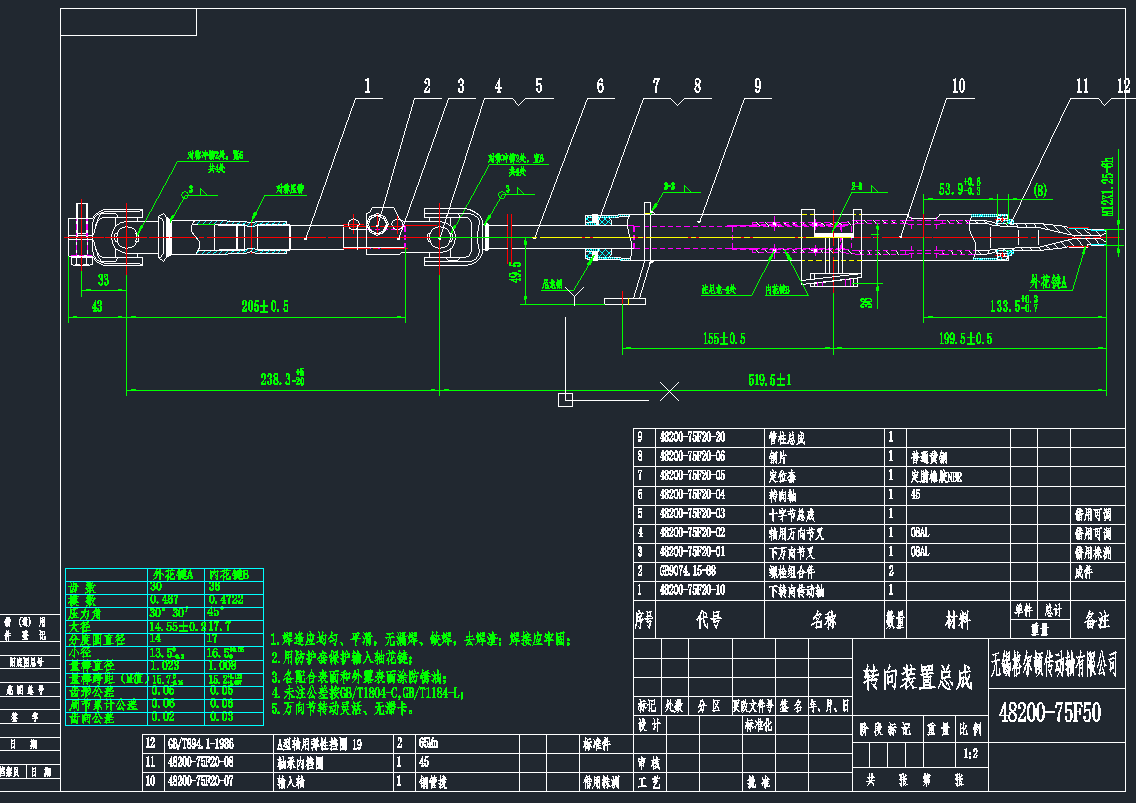Image resolution: width=1136 pixels, height=803 pixels.
Task: Select the 材料 column header
Action: click(x=957, y=621)
